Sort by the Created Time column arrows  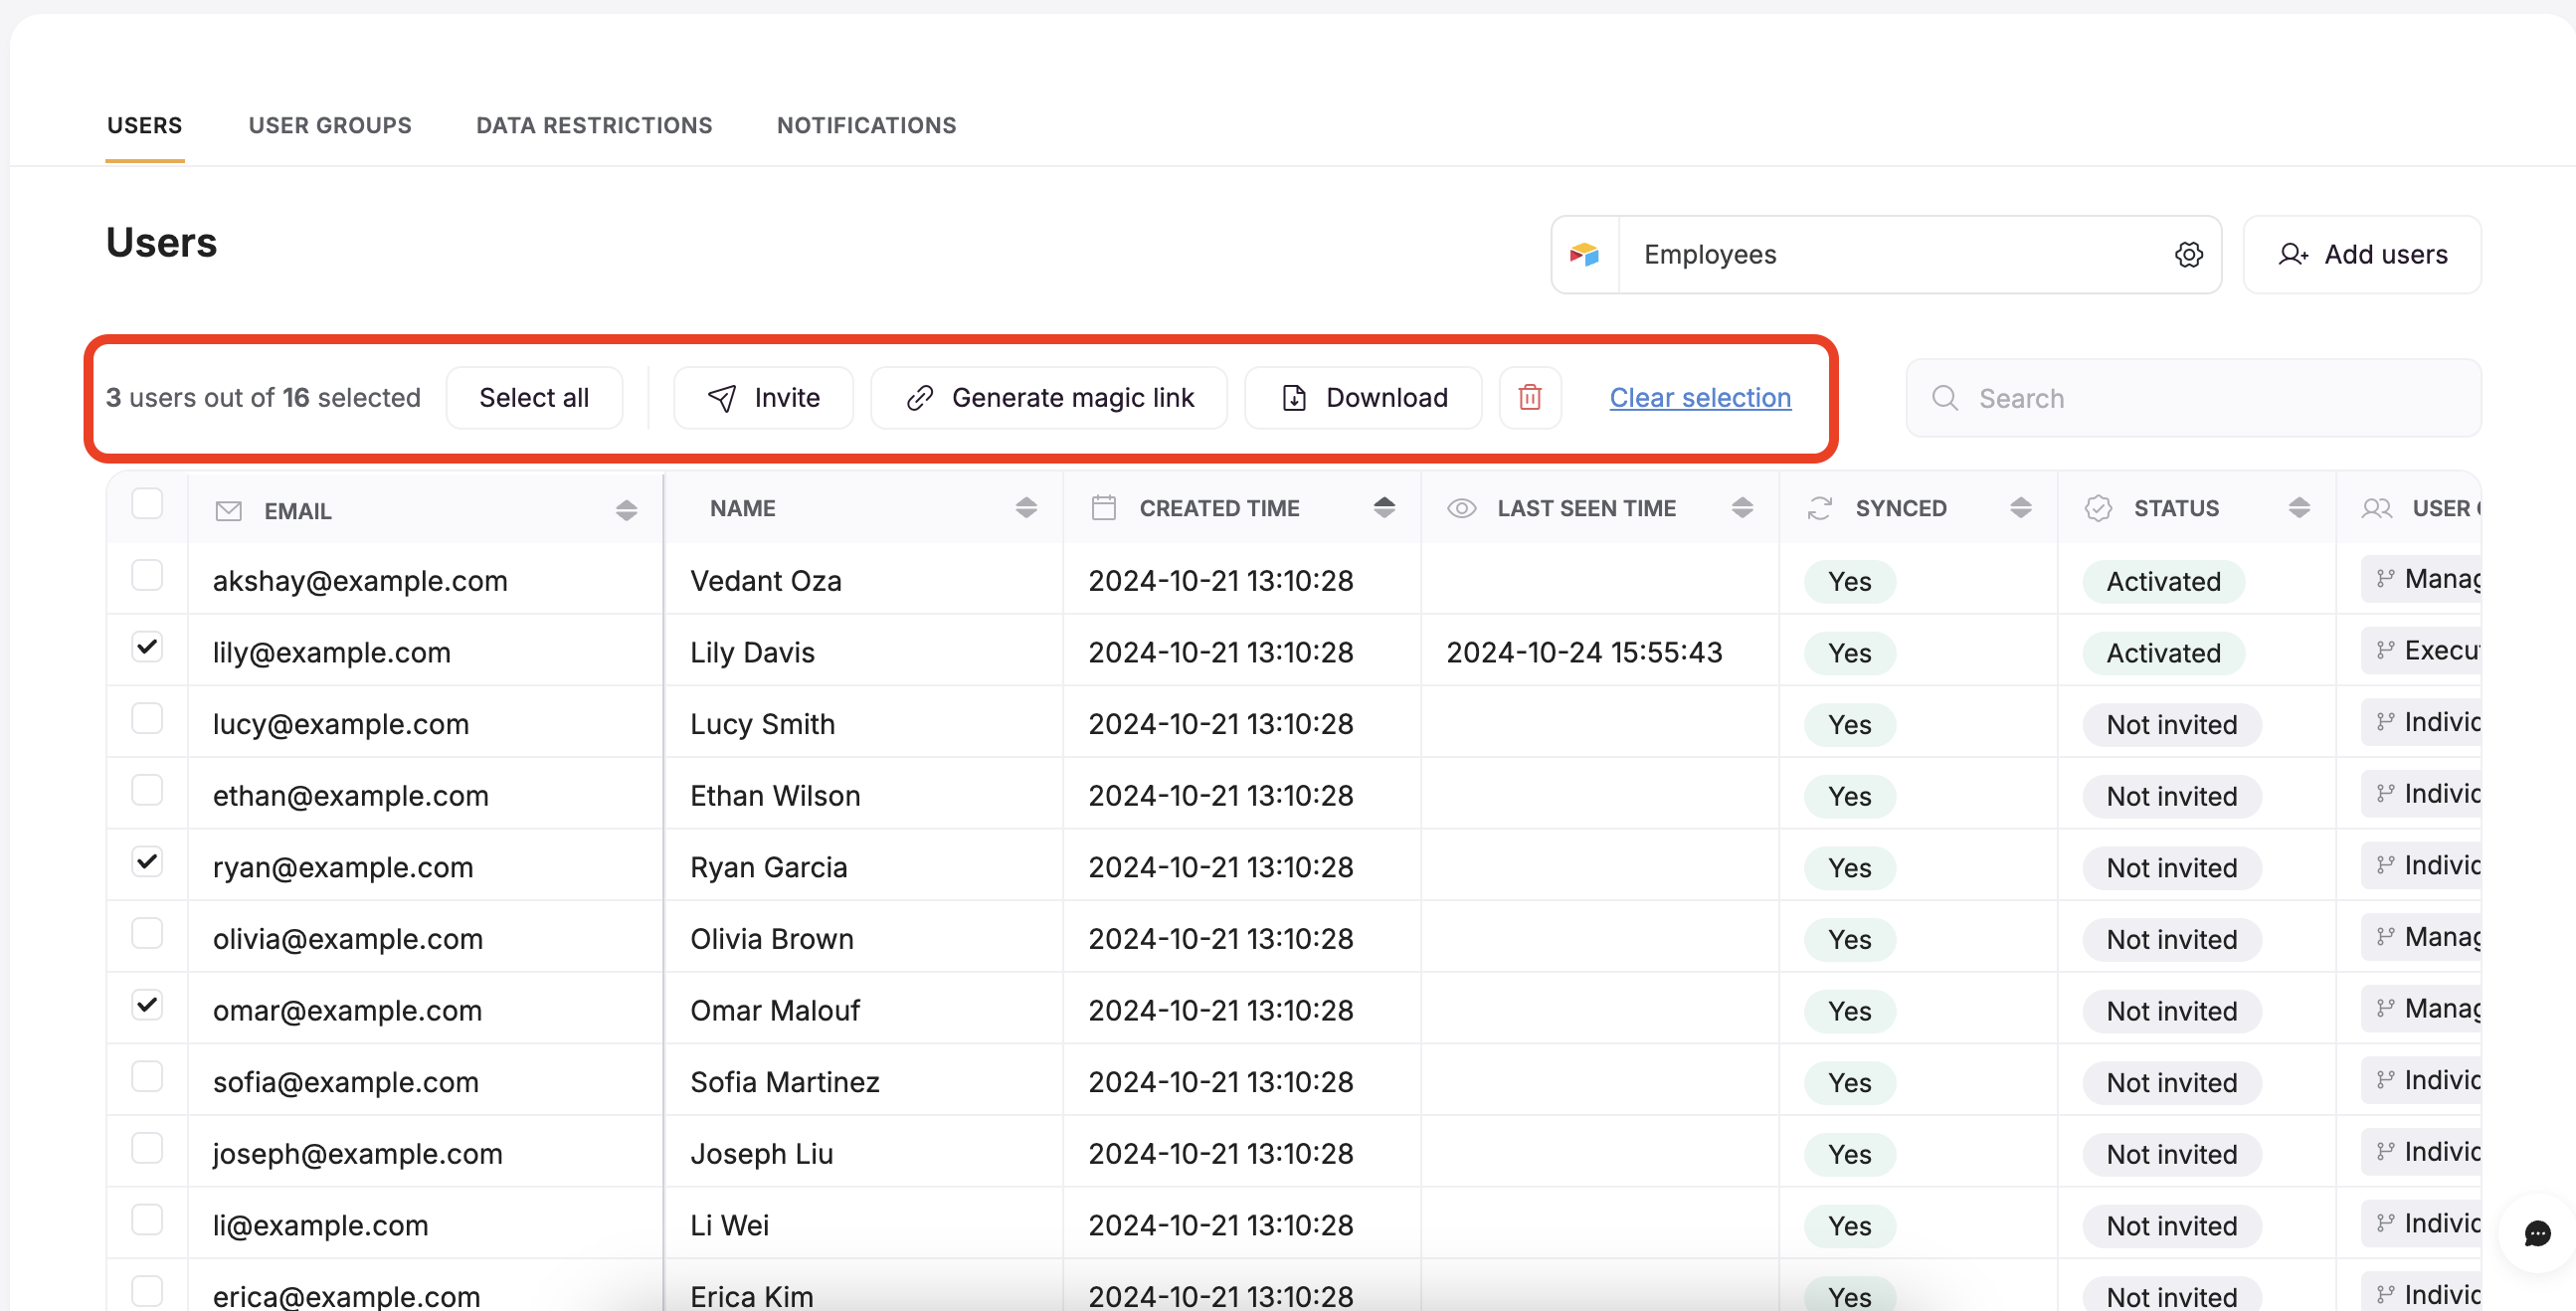coord(1384,508)
